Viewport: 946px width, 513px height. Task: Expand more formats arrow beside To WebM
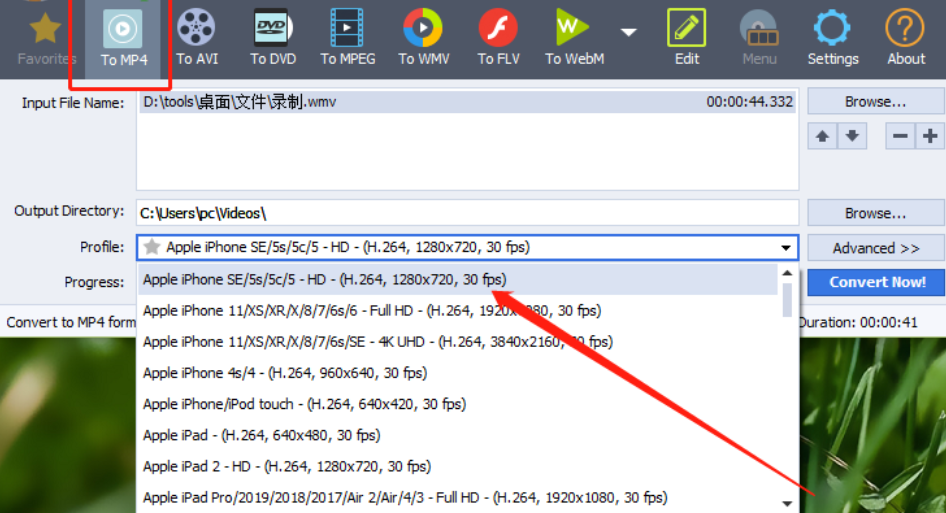629,32
